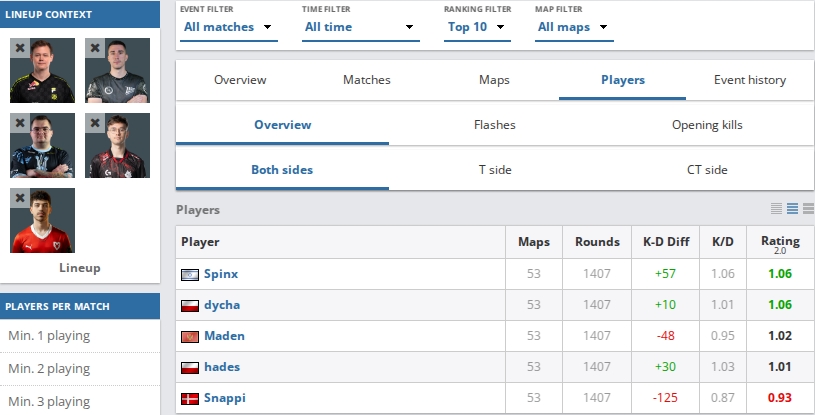Select the Both sides tab
This screenshot has width=815, height=415.
[282, 170]
